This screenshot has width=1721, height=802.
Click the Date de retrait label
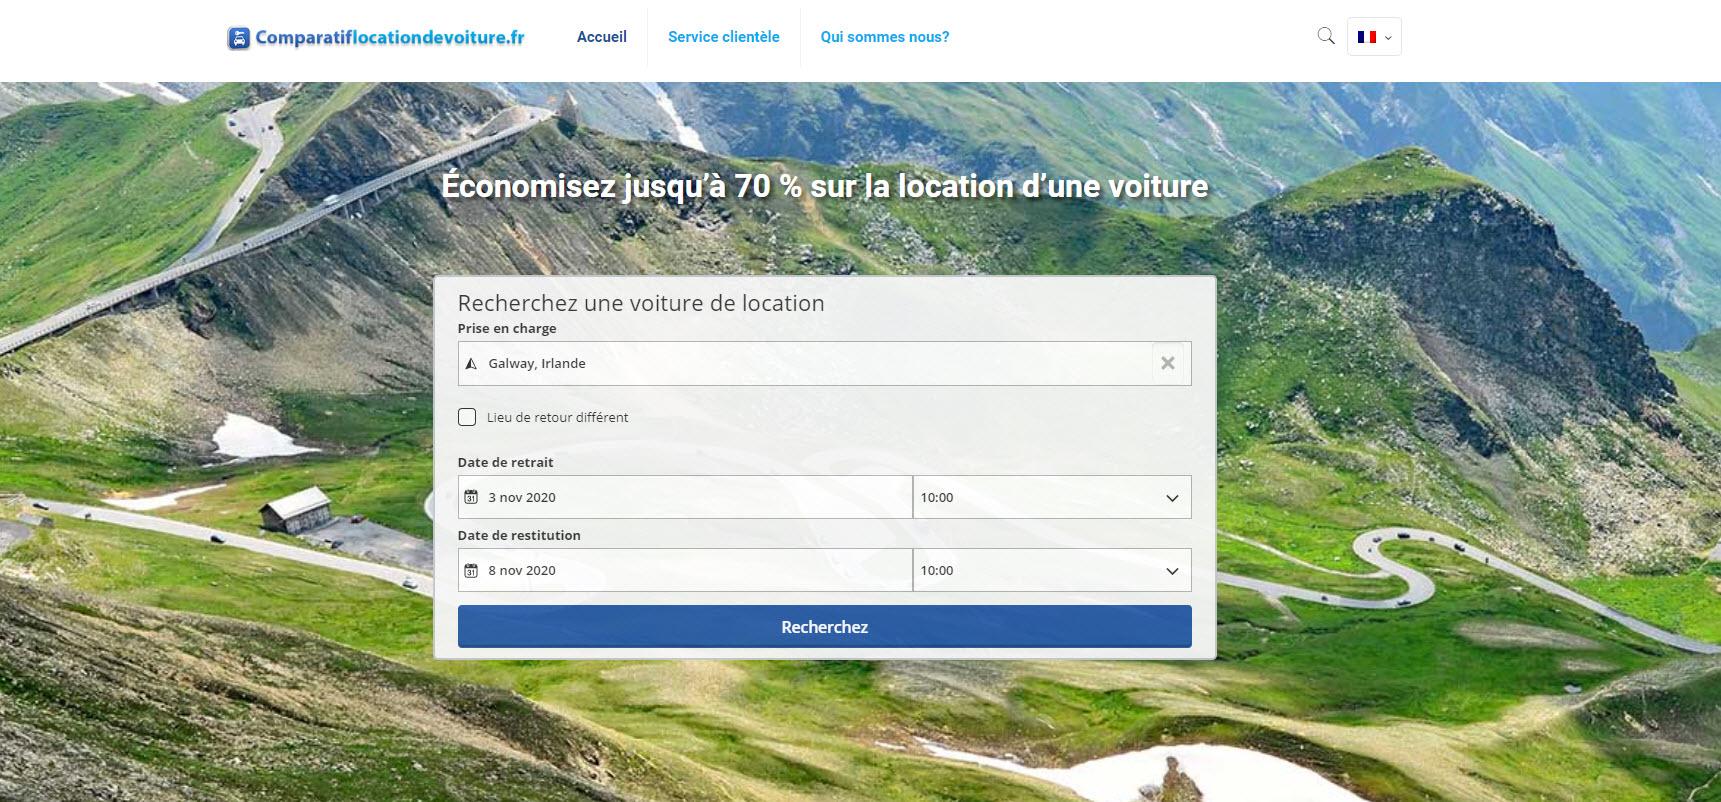(x=505, y=462)
